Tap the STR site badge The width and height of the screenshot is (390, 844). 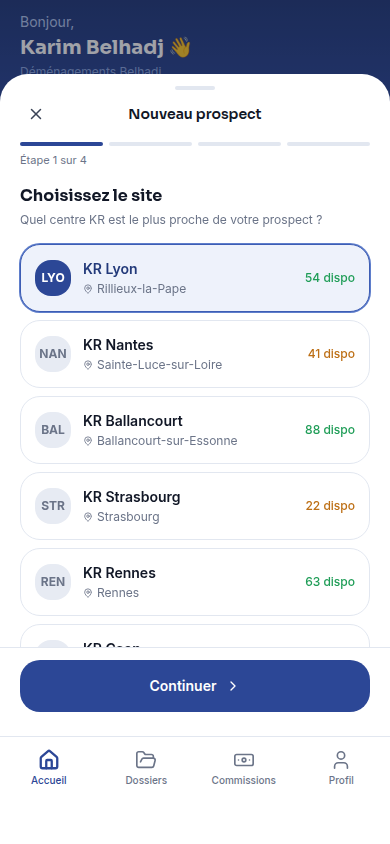point(53,505)
